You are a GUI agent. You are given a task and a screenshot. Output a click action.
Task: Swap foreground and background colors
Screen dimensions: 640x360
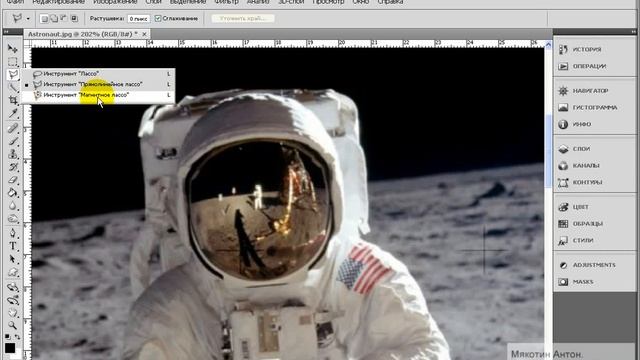point(17,337)
